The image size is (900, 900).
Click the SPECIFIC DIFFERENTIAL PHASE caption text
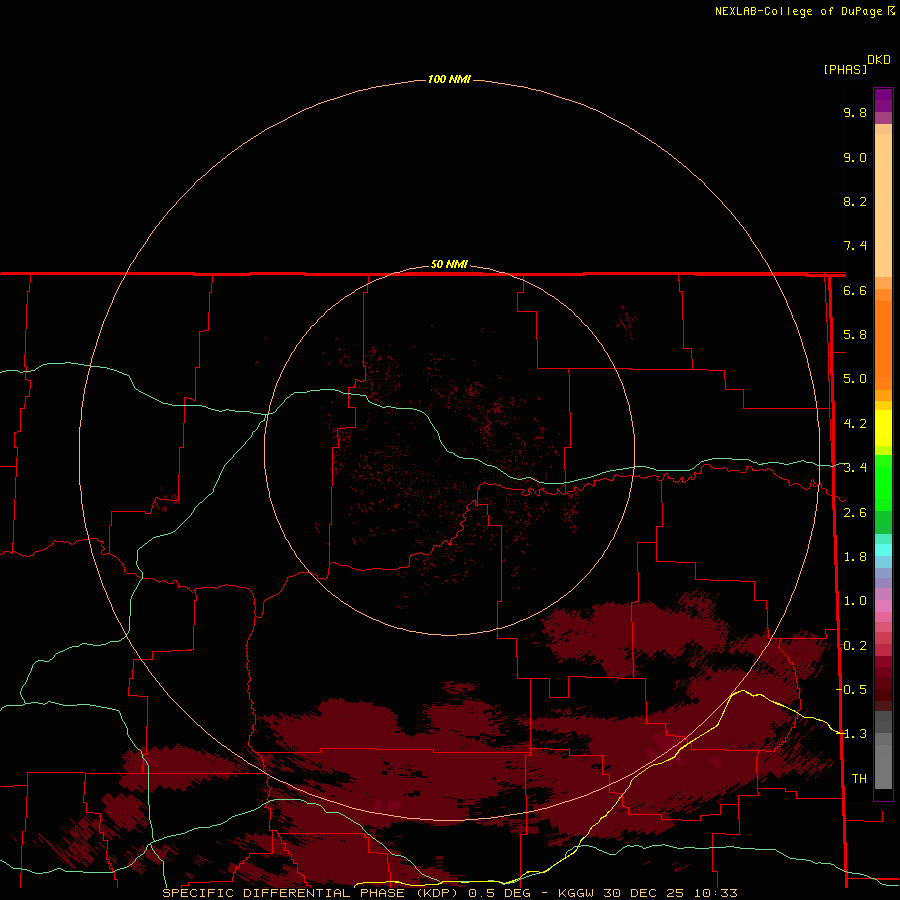[284, 893]
